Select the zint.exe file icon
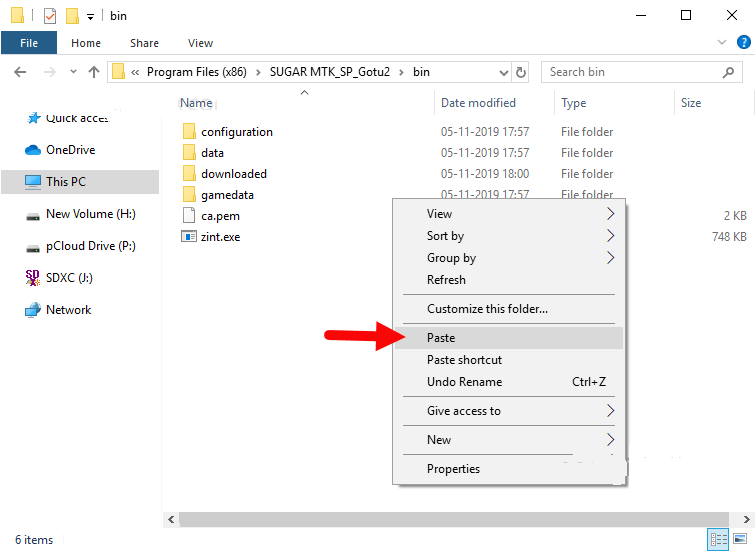This screenshot has height=551, width=756. pos(189,237)
